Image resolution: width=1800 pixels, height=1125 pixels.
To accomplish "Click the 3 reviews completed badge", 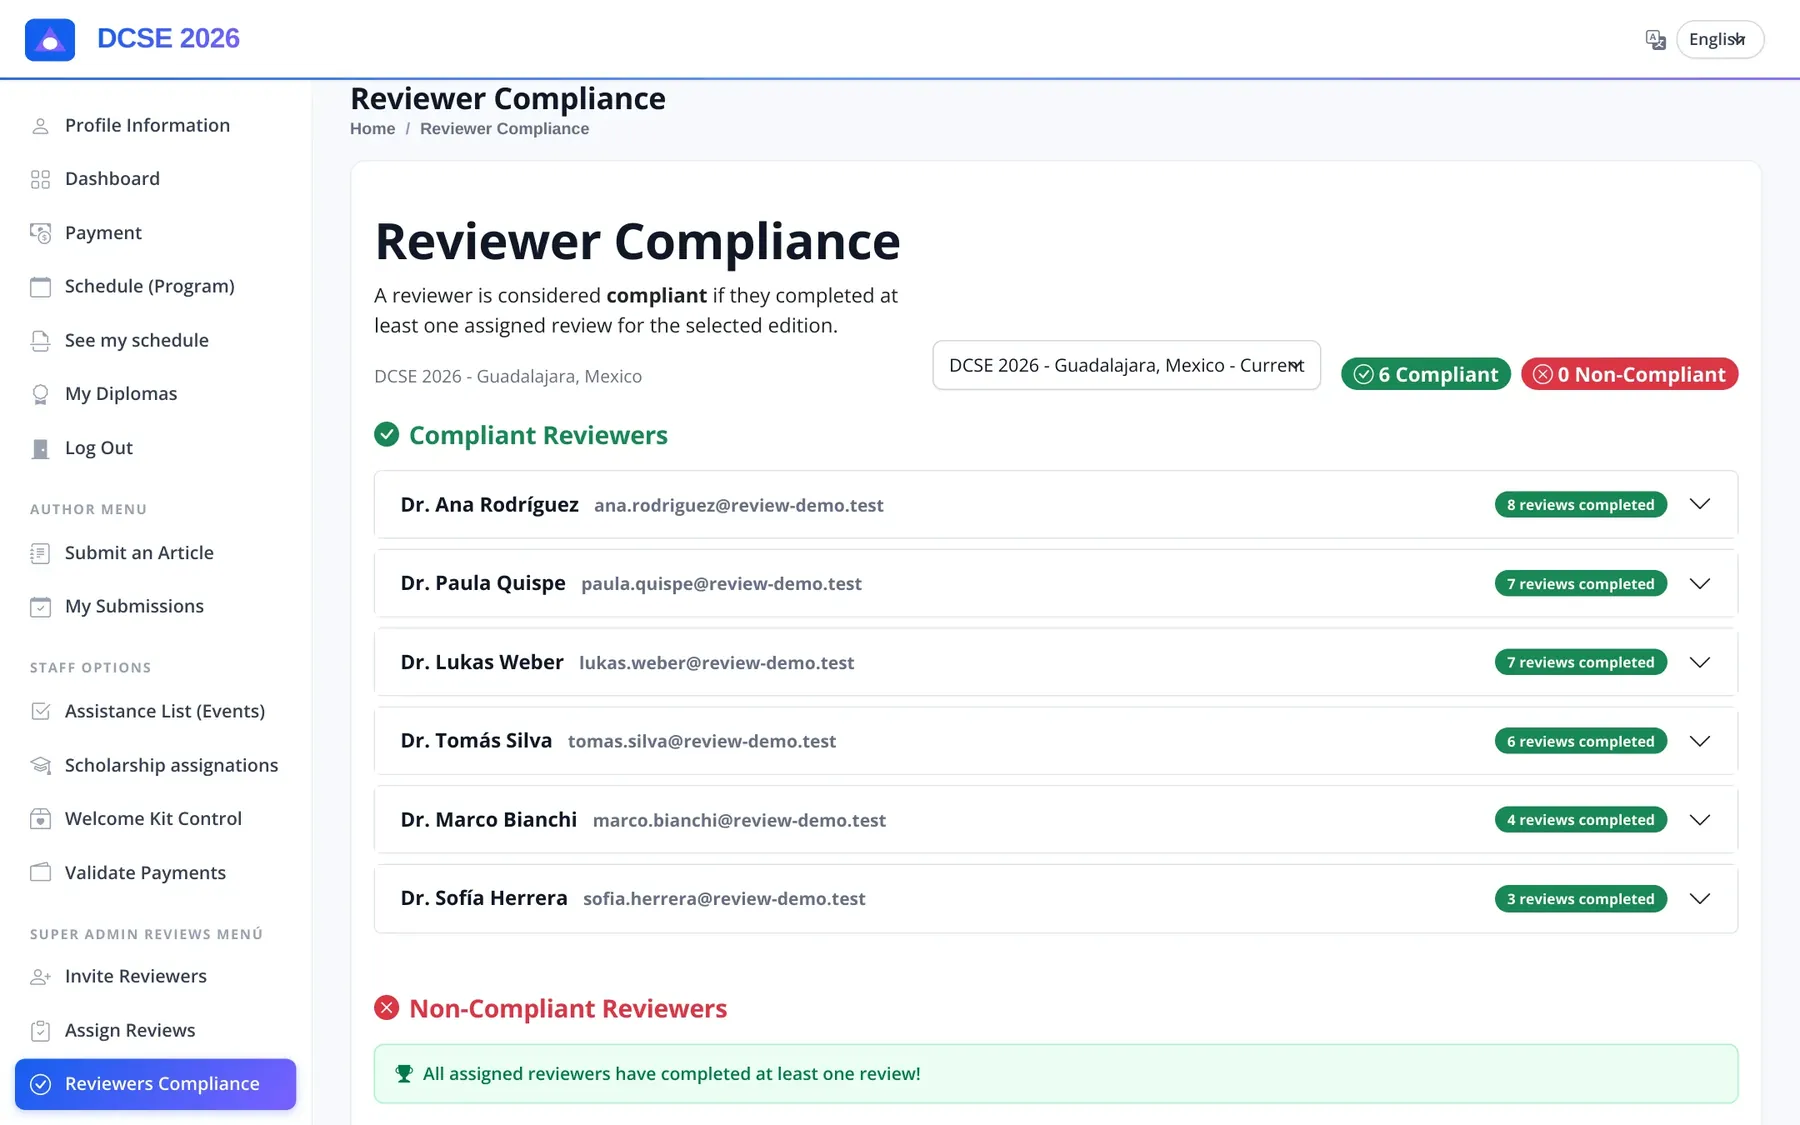I will [x=1580, y=899].
